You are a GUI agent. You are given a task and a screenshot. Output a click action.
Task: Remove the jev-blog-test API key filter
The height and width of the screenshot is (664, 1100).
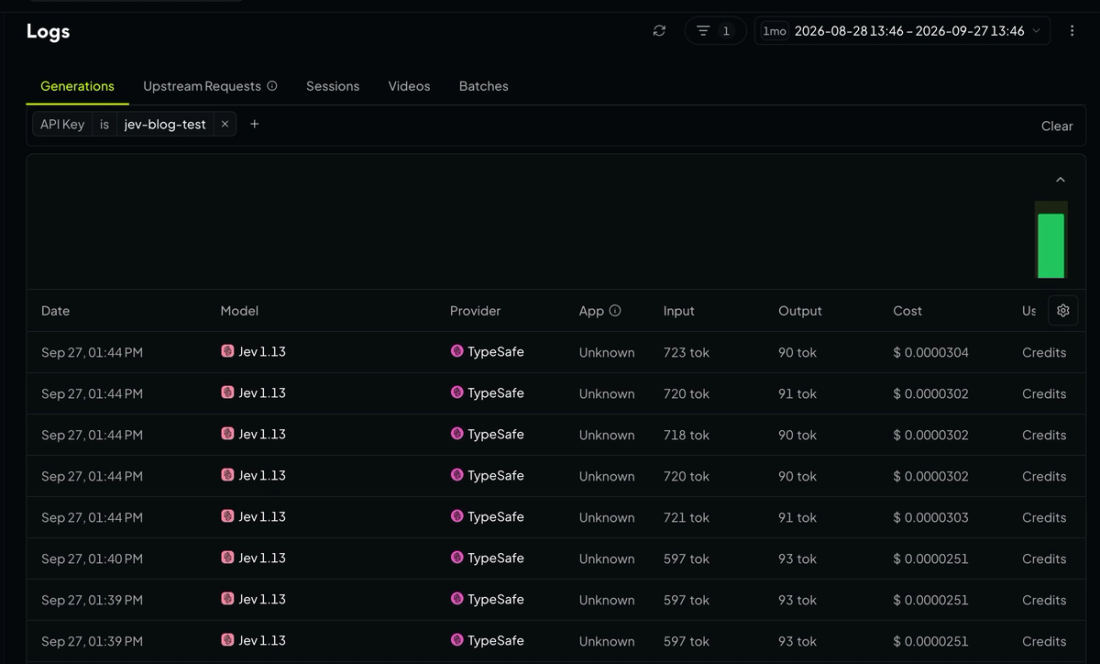(x=224, y=124)
